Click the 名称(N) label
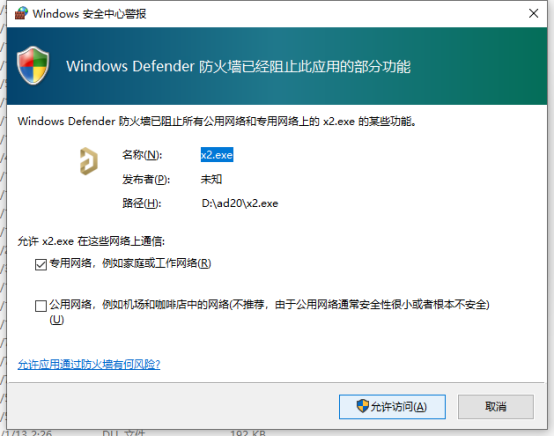Viewport: 554px width, 436px height. (x=142, y=155)
